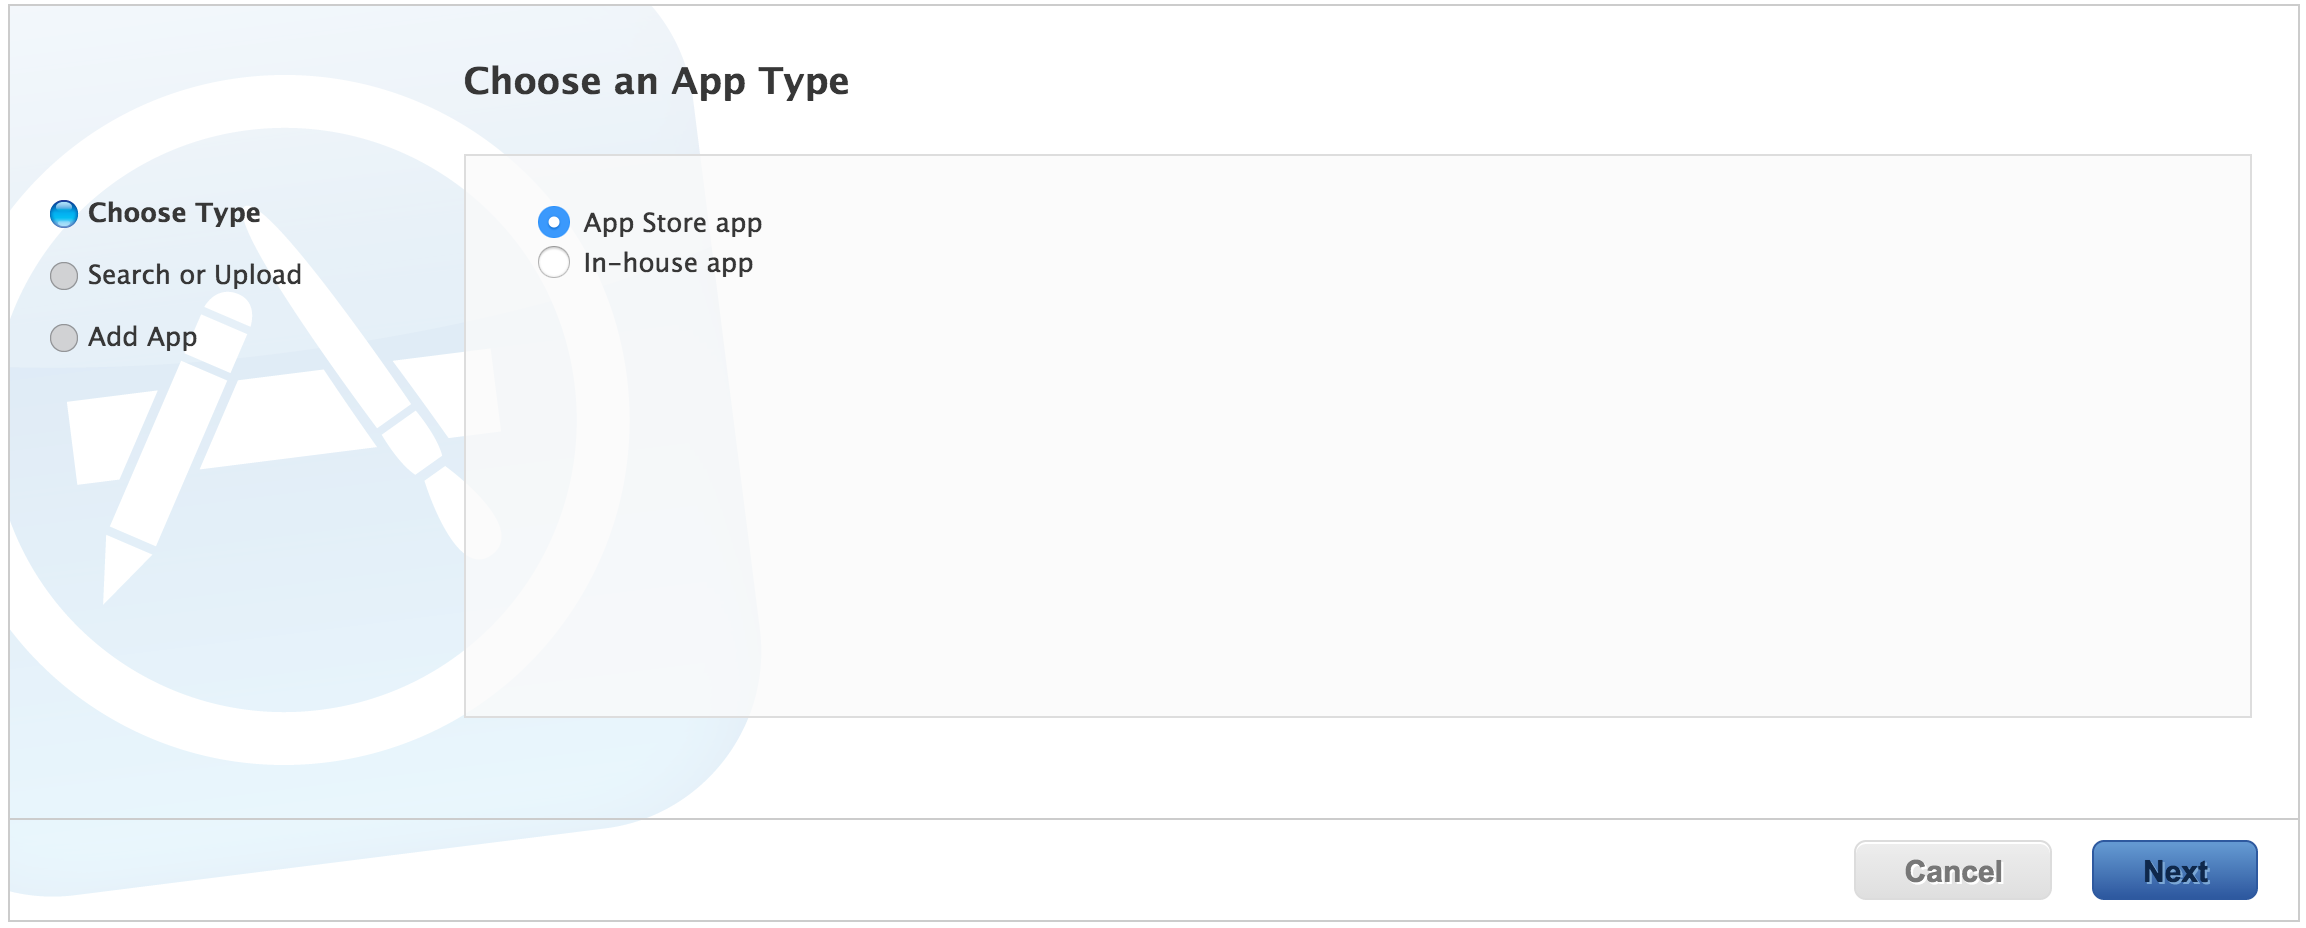Click the blue Choose Type step indicator
2306x928 pixels.
tap(64, 214)
